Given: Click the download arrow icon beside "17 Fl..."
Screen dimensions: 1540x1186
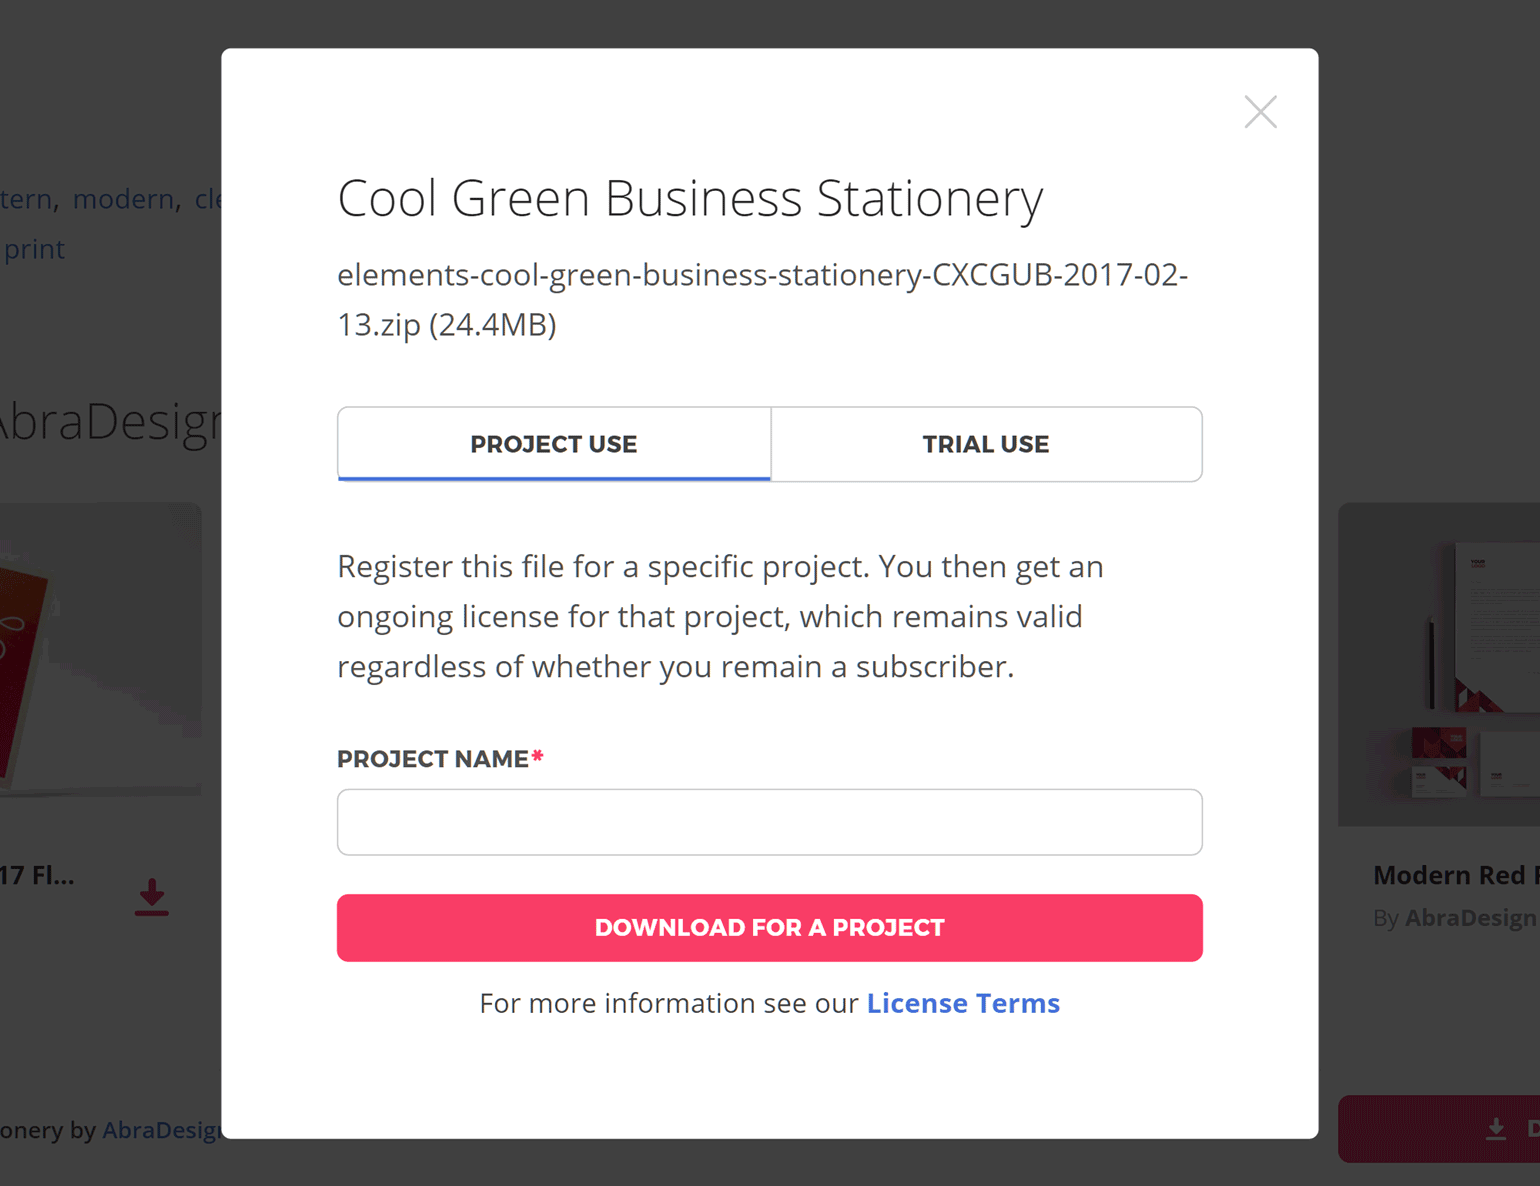Looking at the screenshot, I should coord(152,897).
